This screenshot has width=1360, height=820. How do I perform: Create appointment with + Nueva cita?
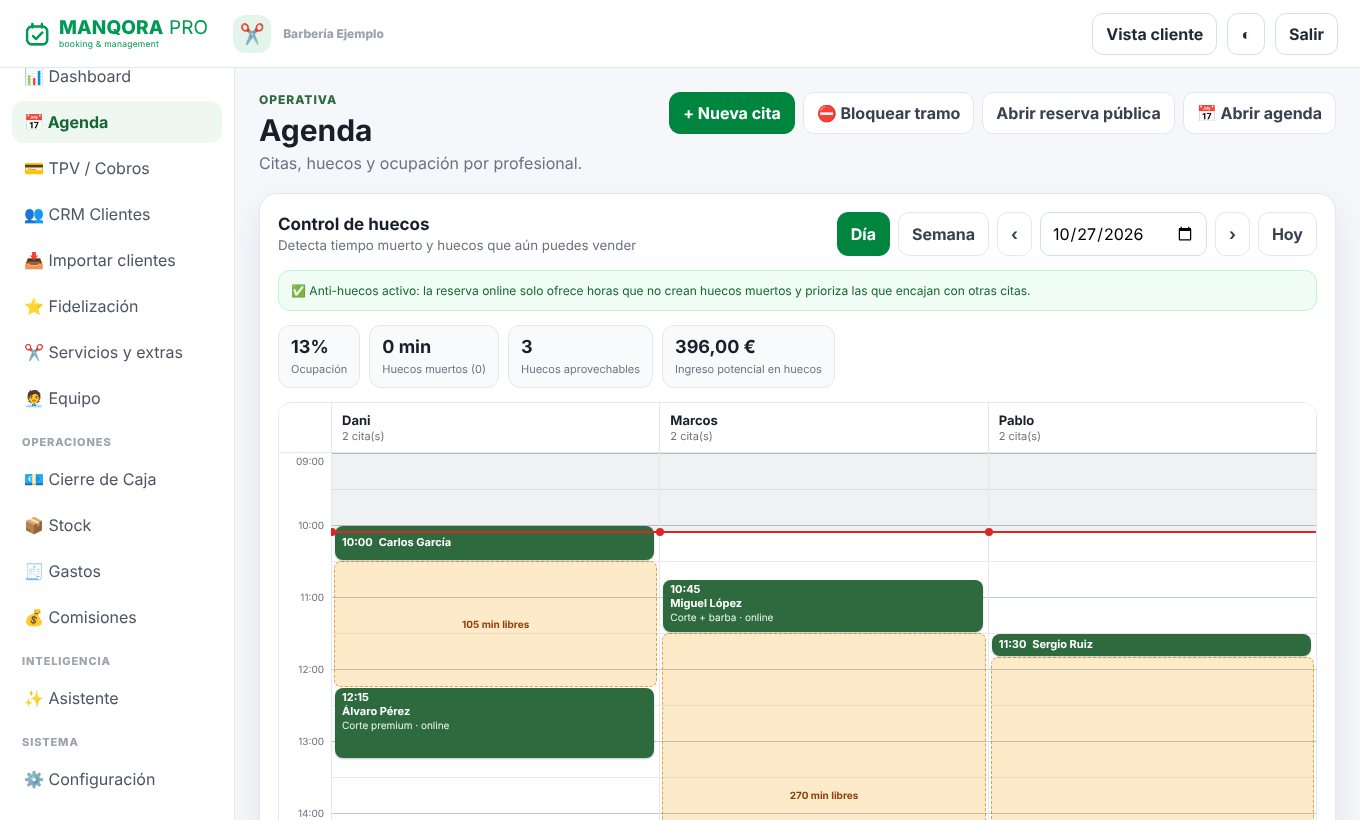tap(732, 113)
